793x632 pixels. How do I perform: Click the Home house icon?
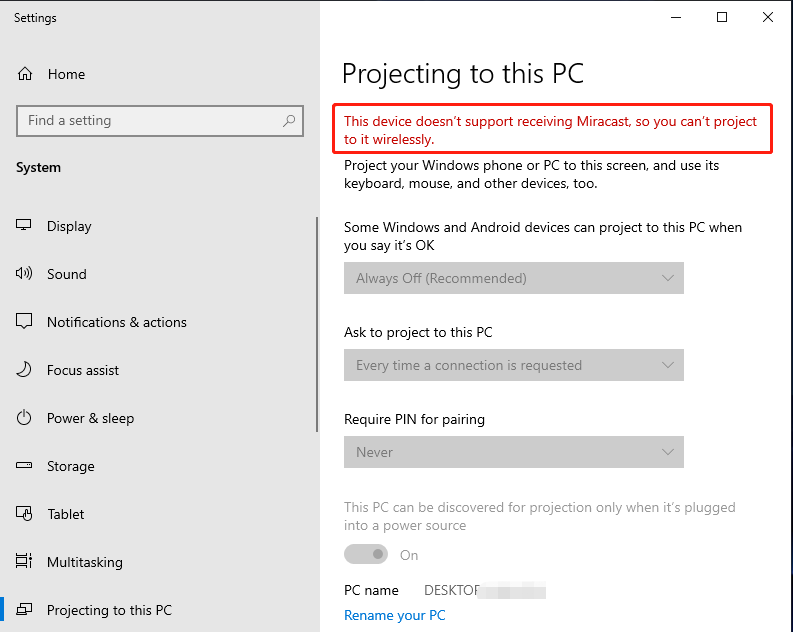[25, 74]
